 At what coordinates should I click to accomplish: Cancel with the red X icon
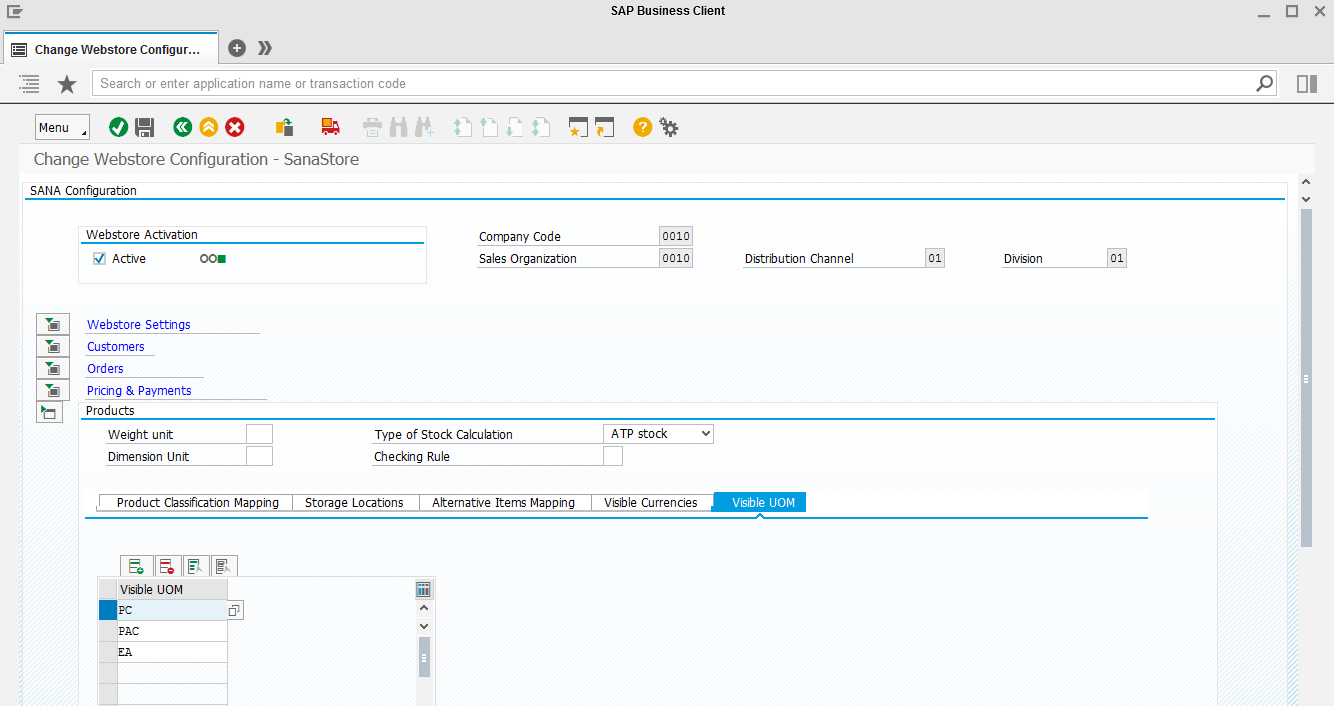pyautogui.click(x=235, y=127)
